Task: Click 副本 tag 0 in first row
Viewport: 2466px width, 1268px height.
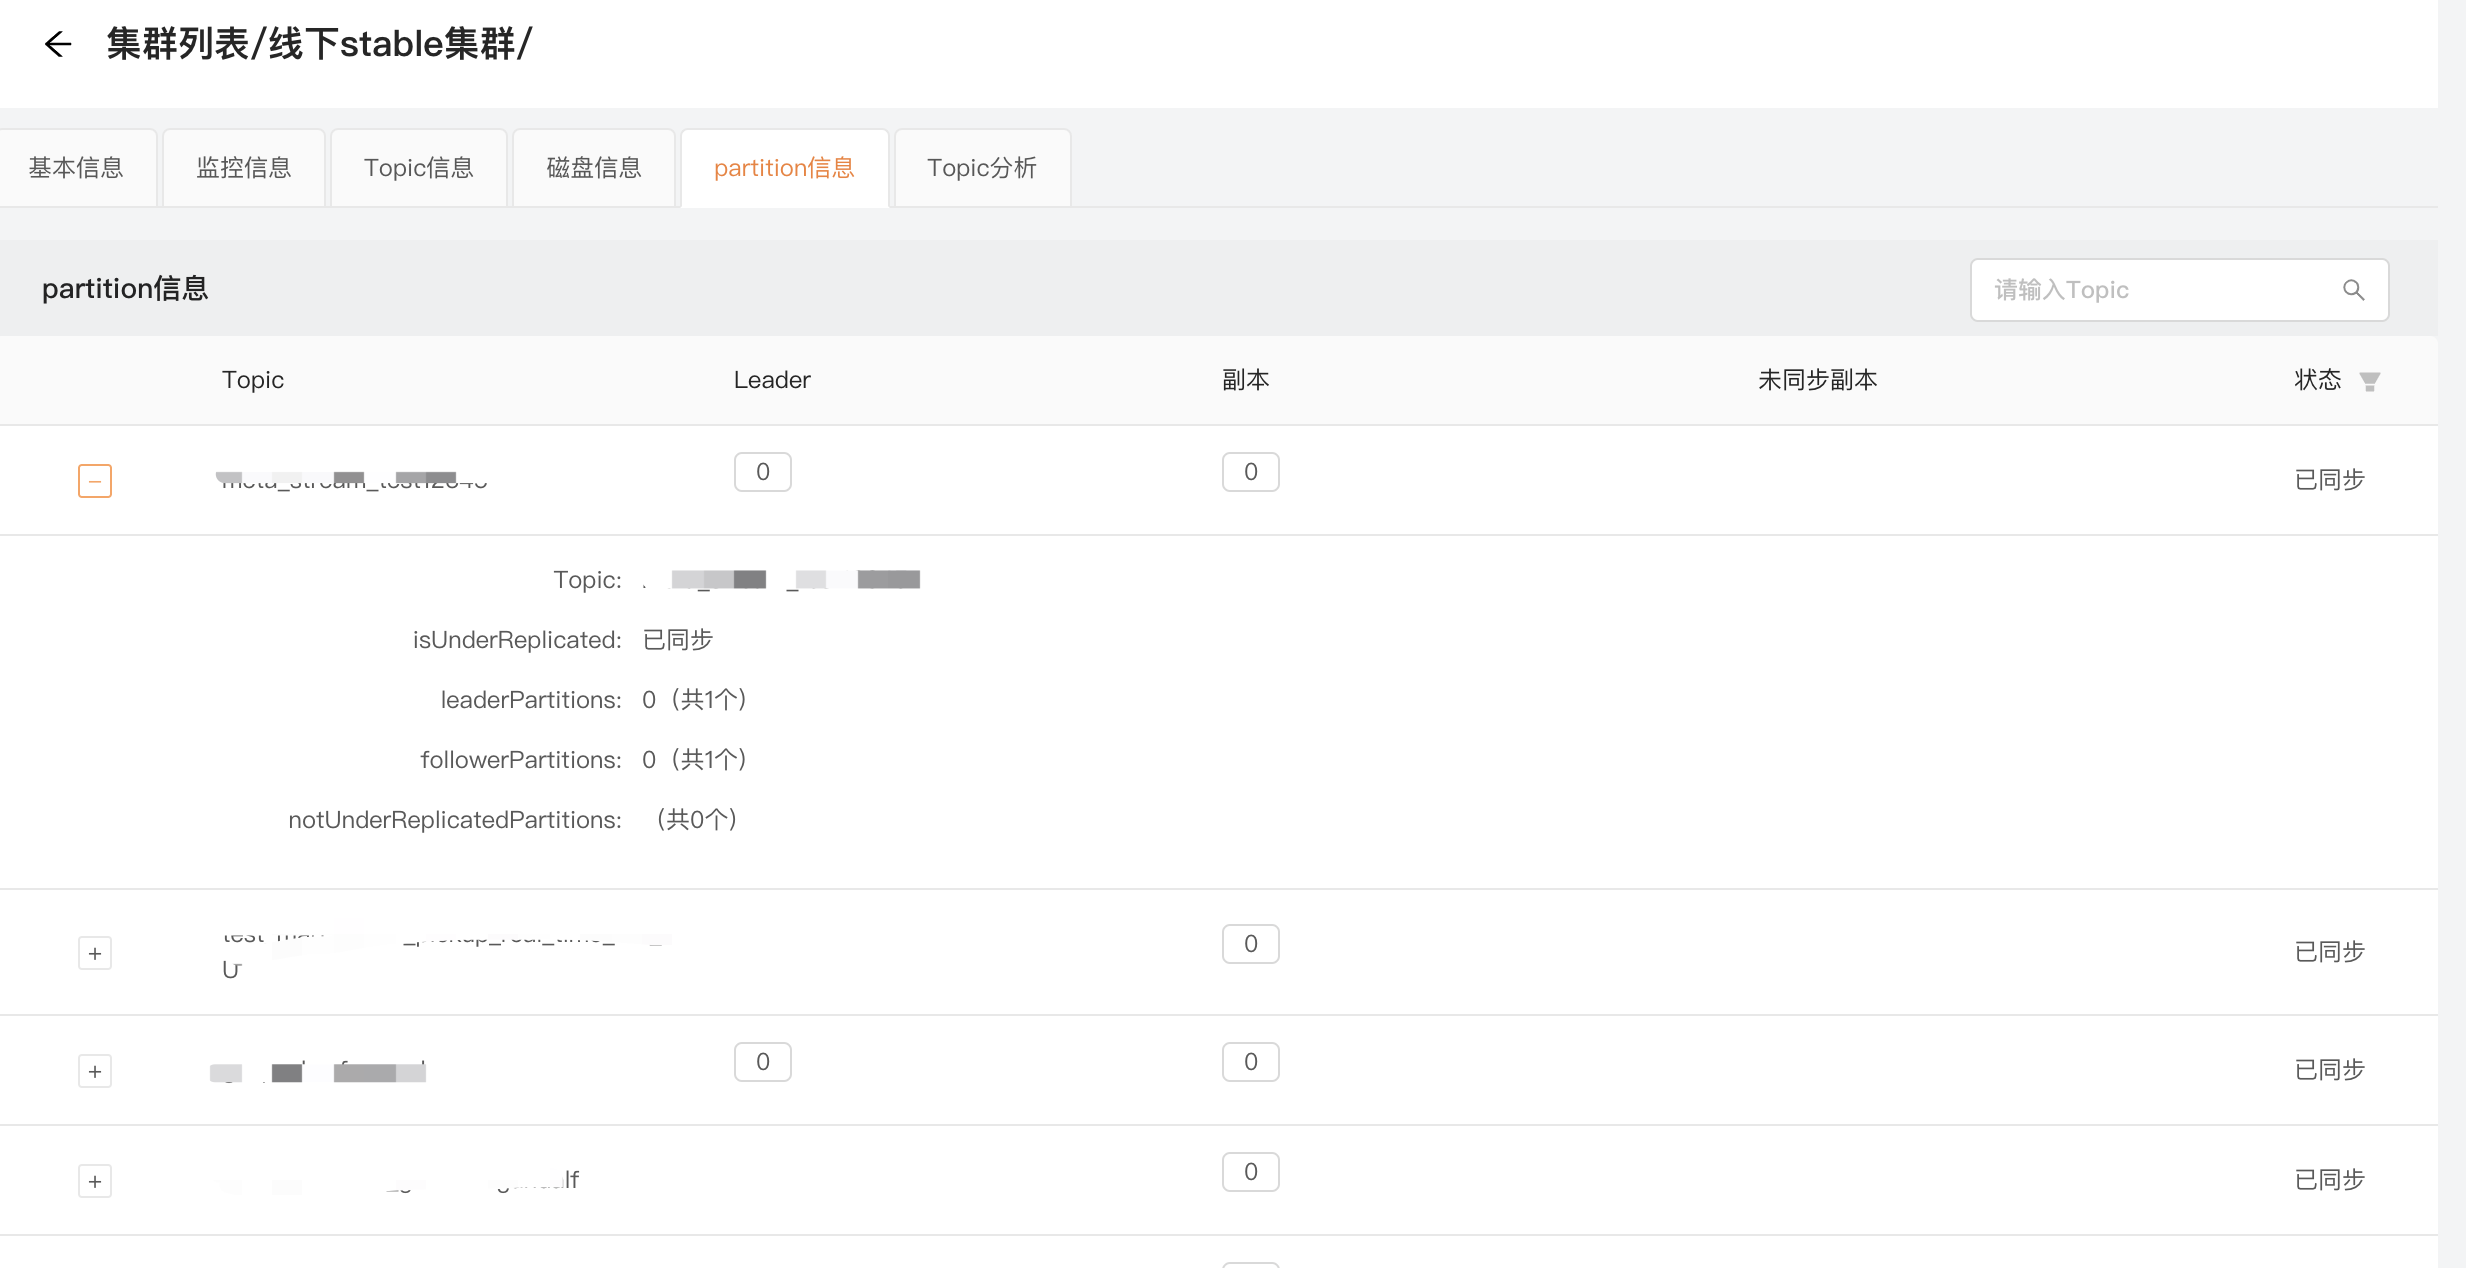Action: [1250, 472]
